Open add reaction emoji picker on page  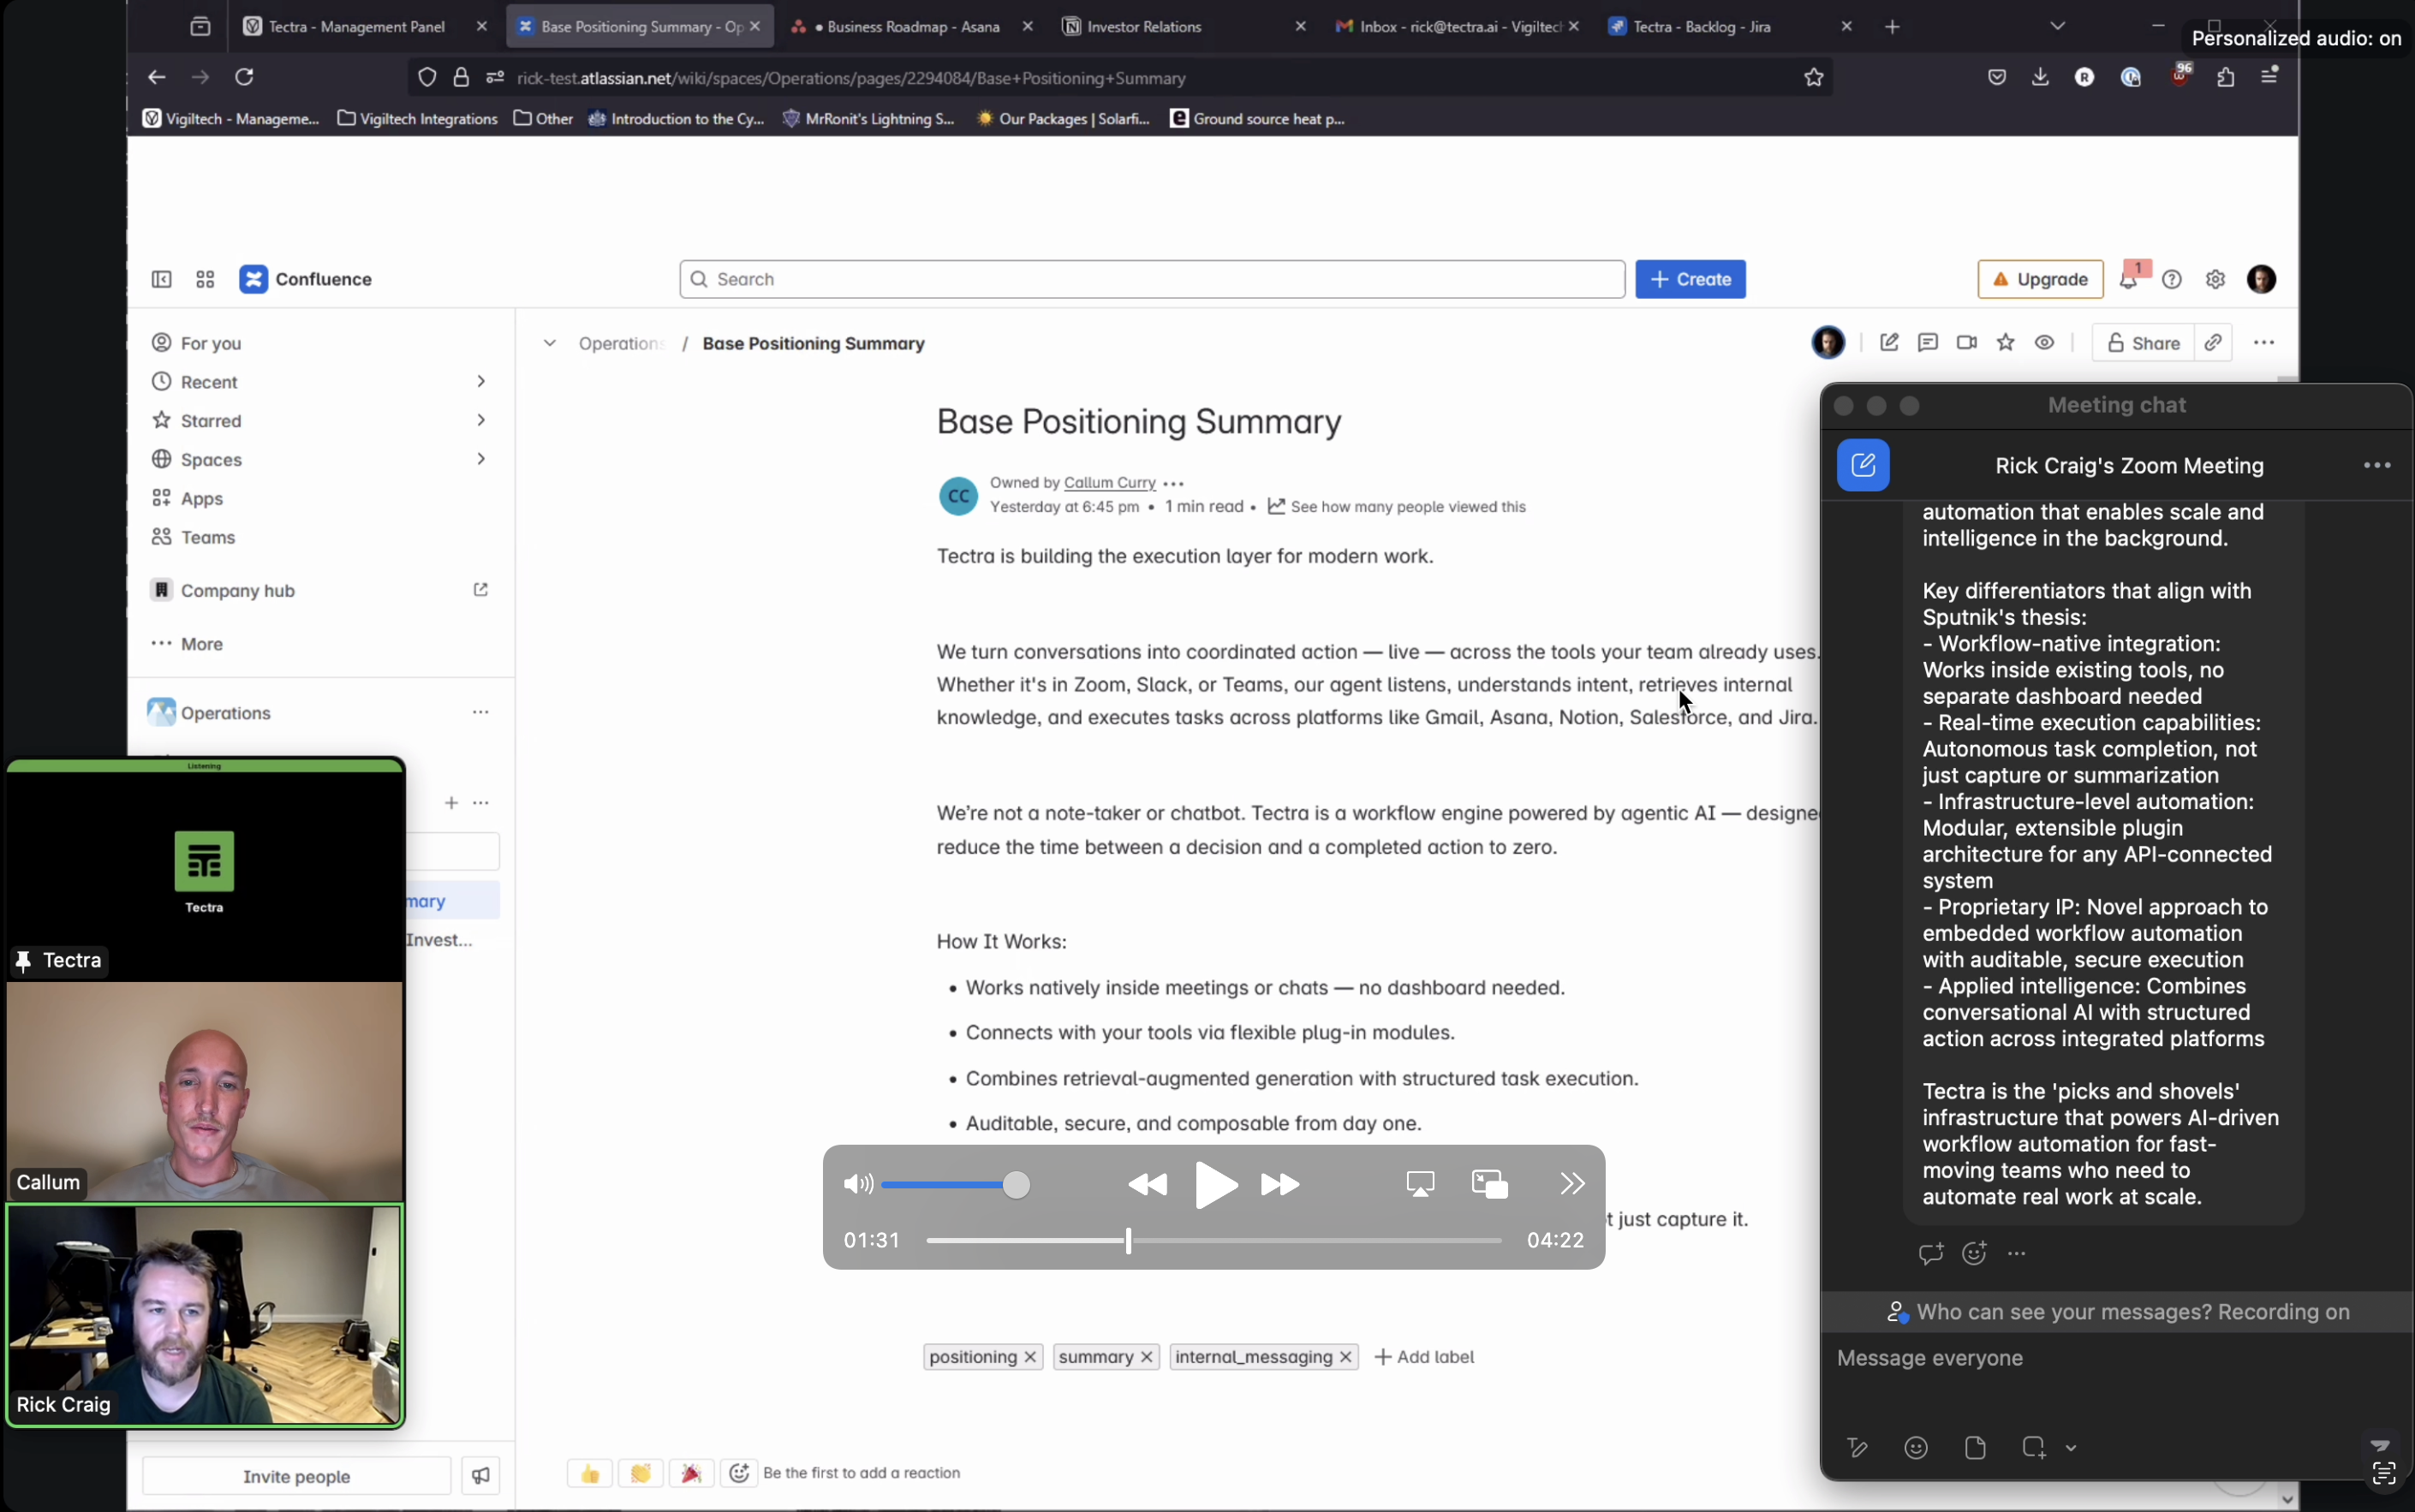point(739,1473)
